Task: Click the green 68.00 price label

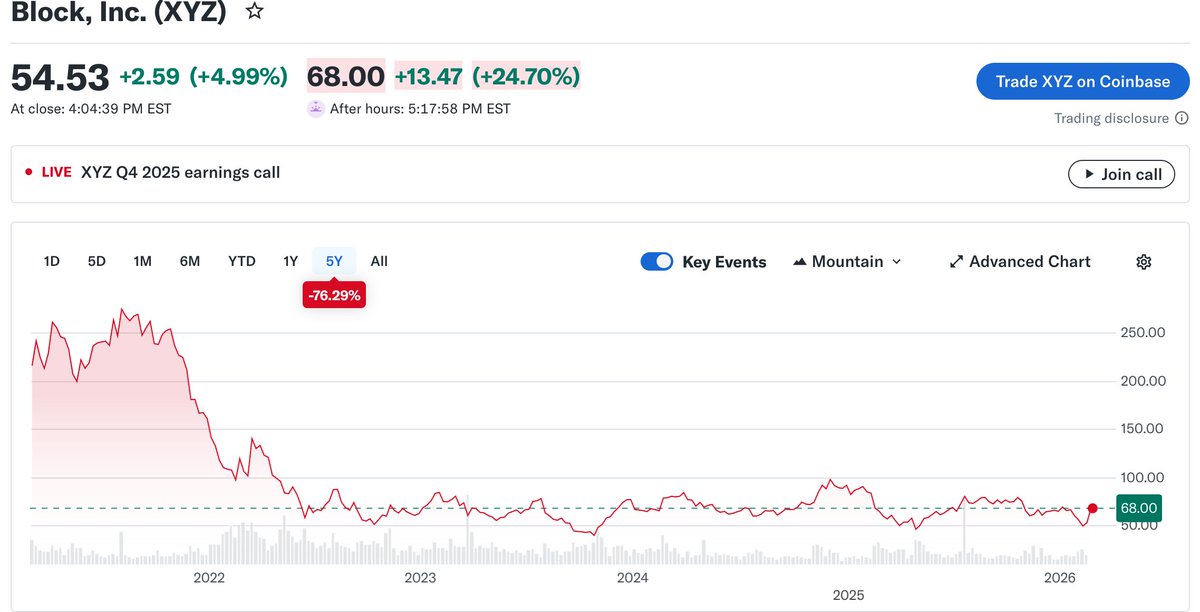Action: click(x=1139, y=508)
